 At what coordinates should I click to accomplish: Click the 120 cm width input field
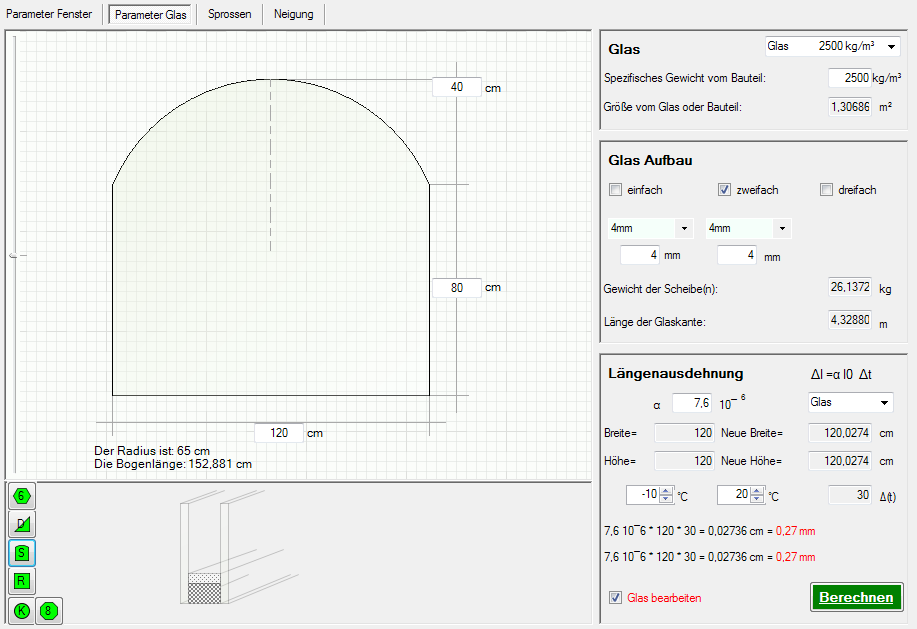pos(279,433)
